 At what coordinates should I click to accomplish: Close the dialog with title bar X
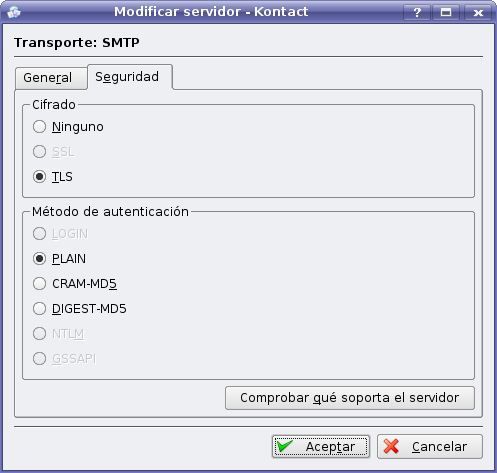[x=478, y=12]
